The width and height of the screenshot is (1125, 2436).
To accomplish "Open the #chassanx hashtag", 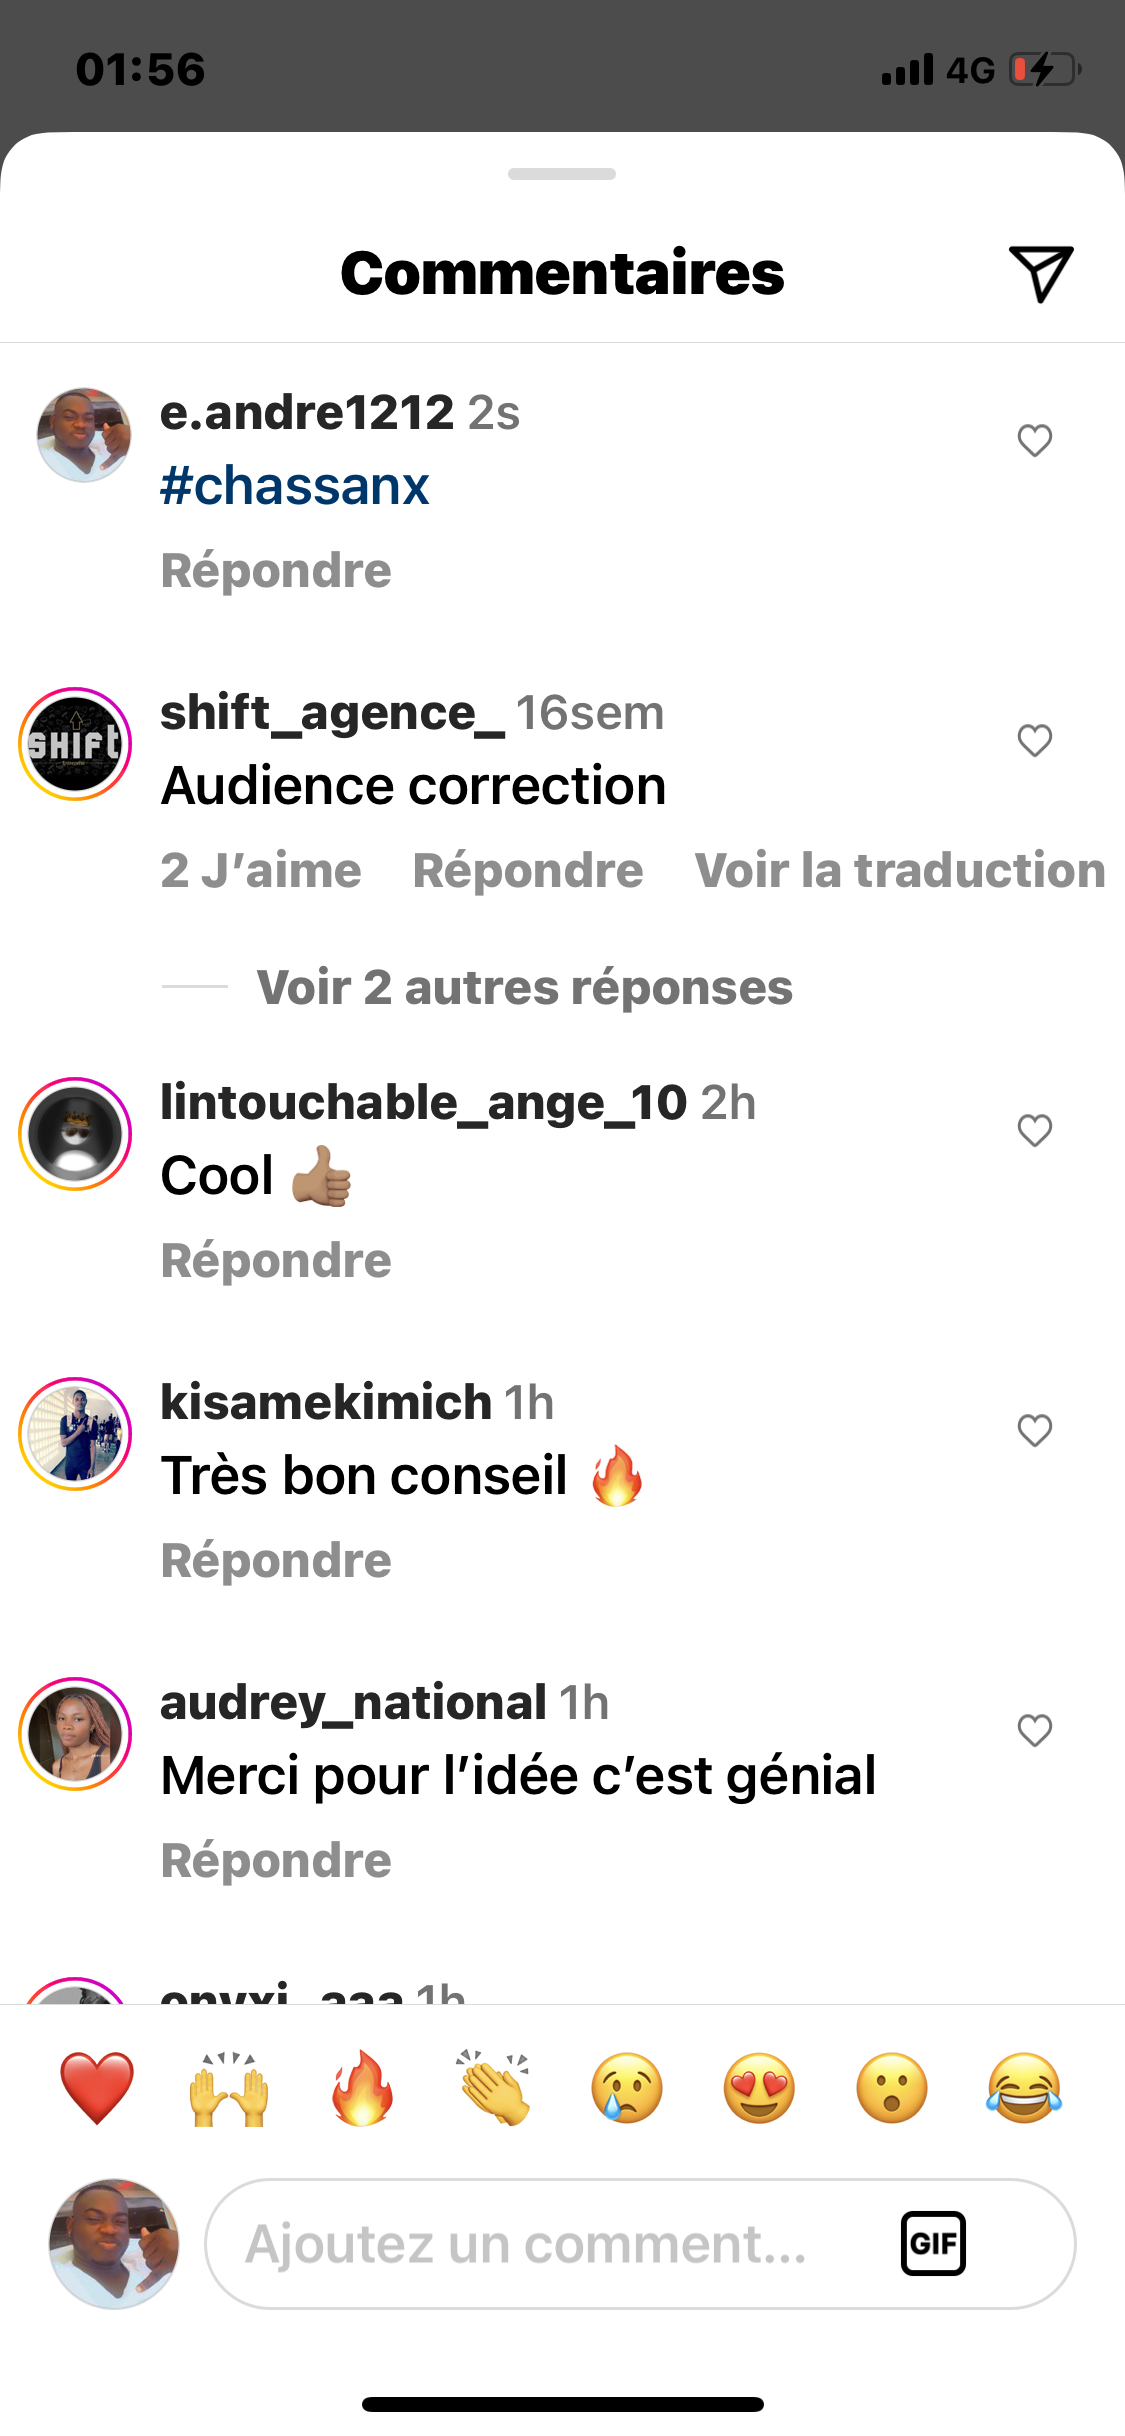I will click(x=295, y=486).
